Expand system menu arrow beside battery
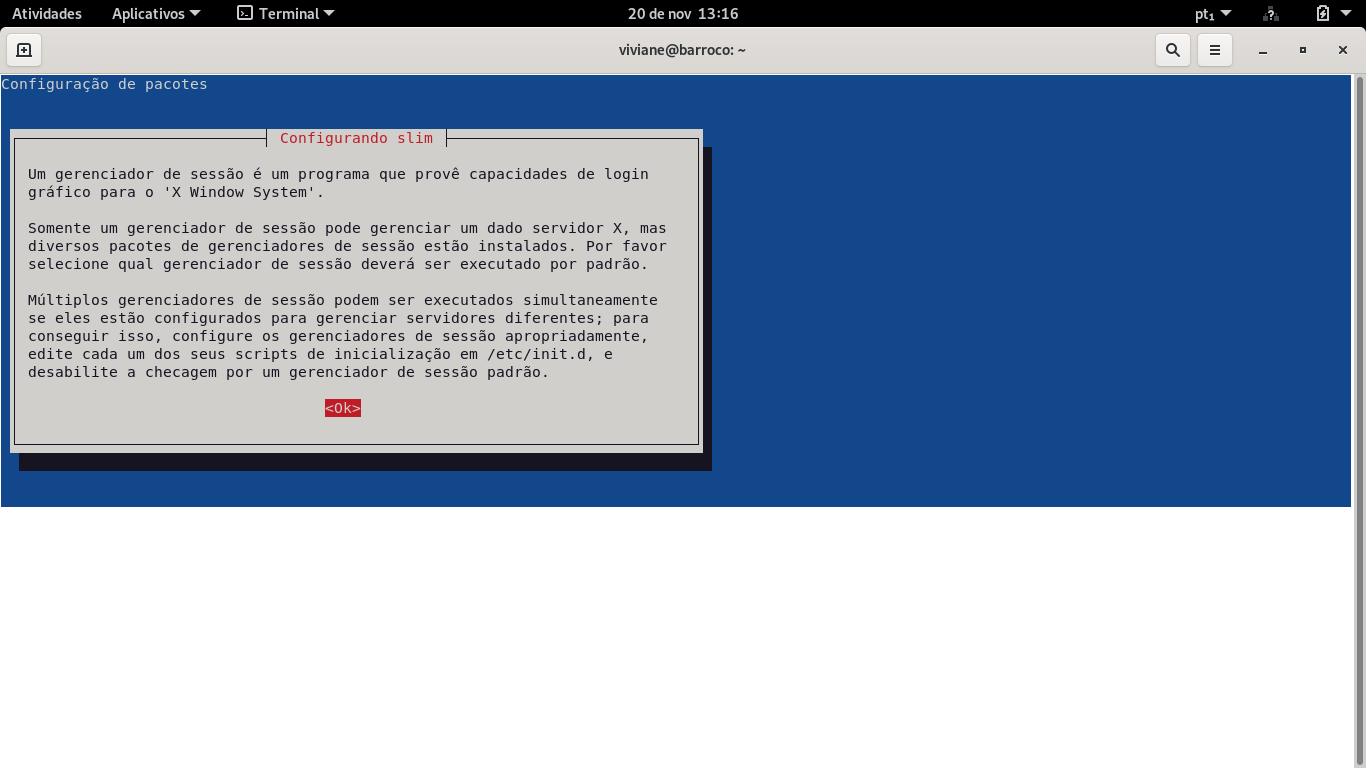Viewport: 1366px width, 768px height. click(x=1348, y=14)
